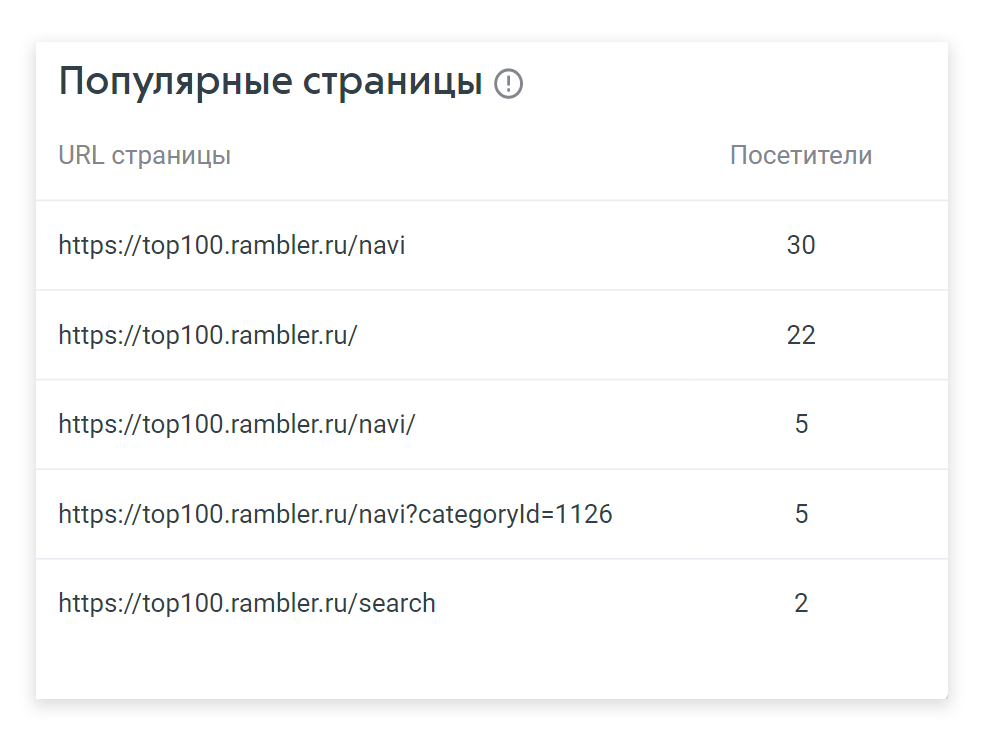Open the navi?categoryId=1126 page link
Screen dimensions: 996x735
(x=335, y=515)
